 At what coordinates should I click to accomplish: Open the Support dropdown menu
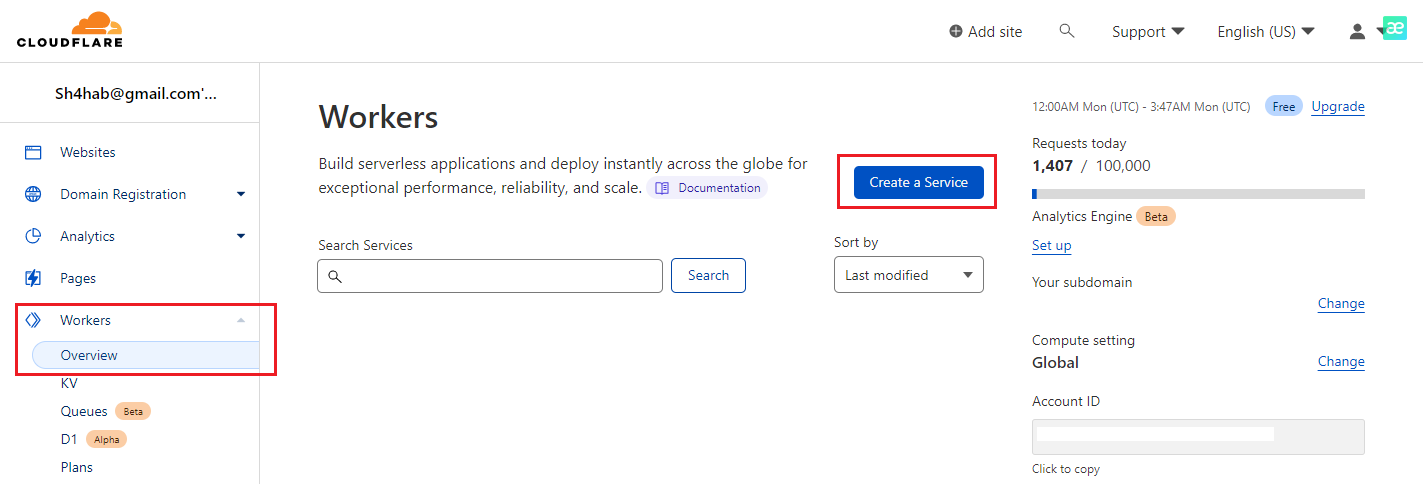pos(1148,32)
